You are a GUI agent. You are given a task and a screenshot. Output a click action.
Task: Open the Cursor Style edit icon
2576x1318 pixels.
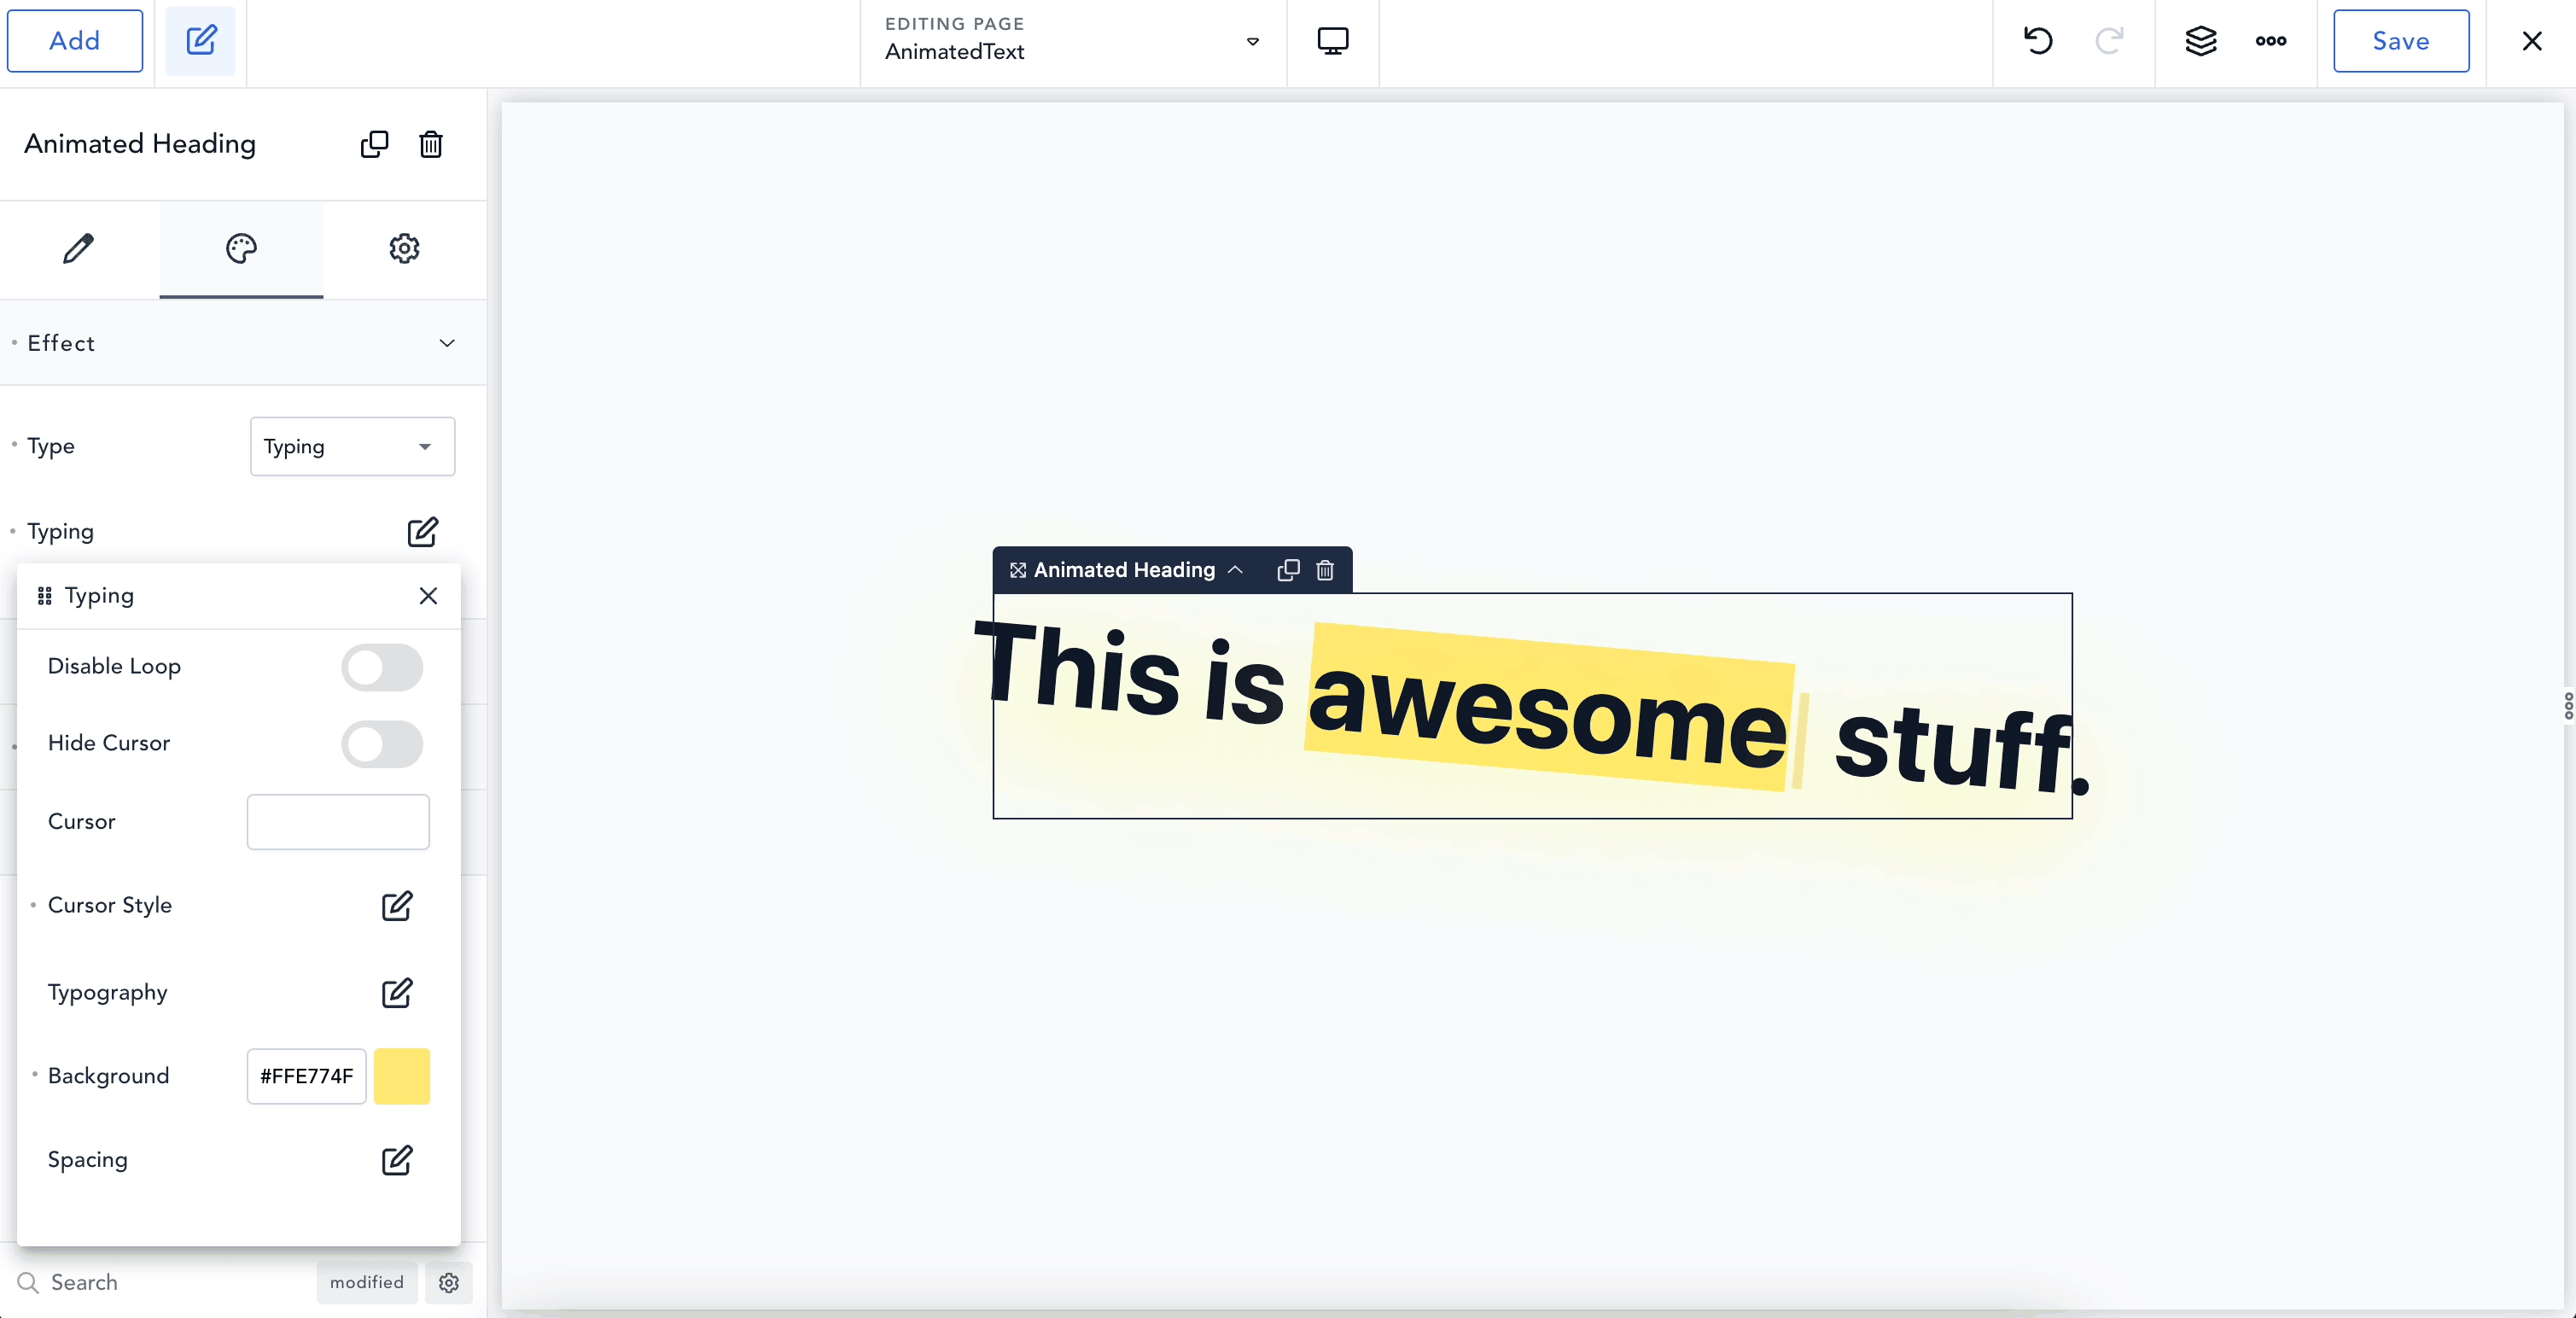tap(397, 906)
